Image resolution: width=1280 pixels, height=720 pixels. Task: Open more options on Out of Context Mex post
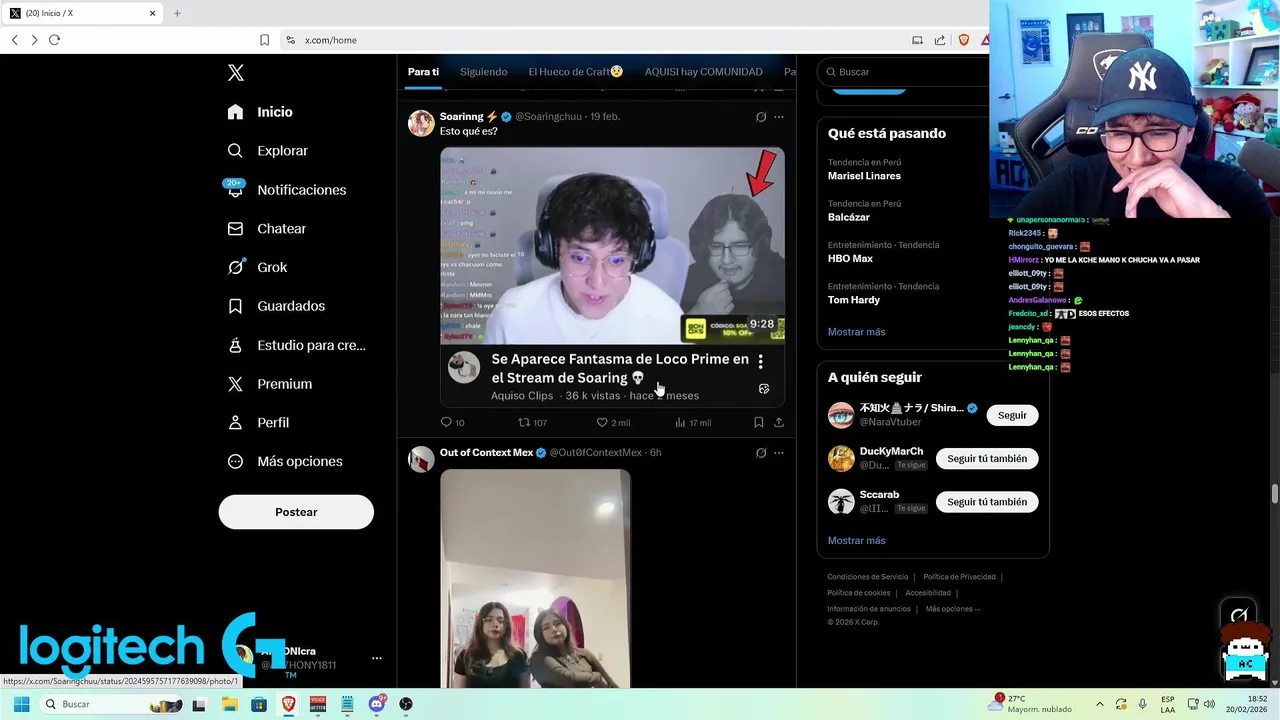pos(779,453)
